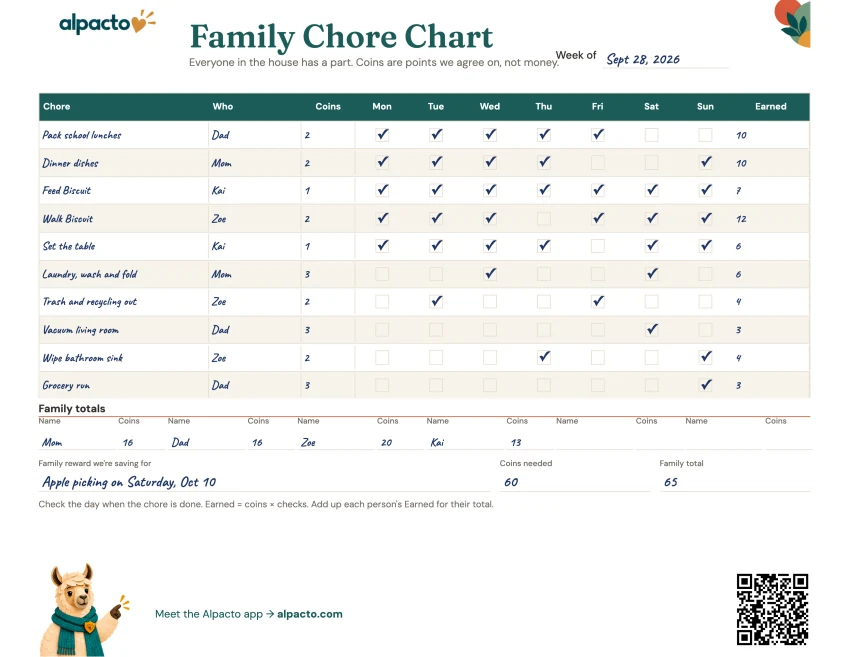Toggle Sunday checkbox for Dinner dishes
Image resolution: width=849 pixels, height=657 pixels.
[706, 162]
